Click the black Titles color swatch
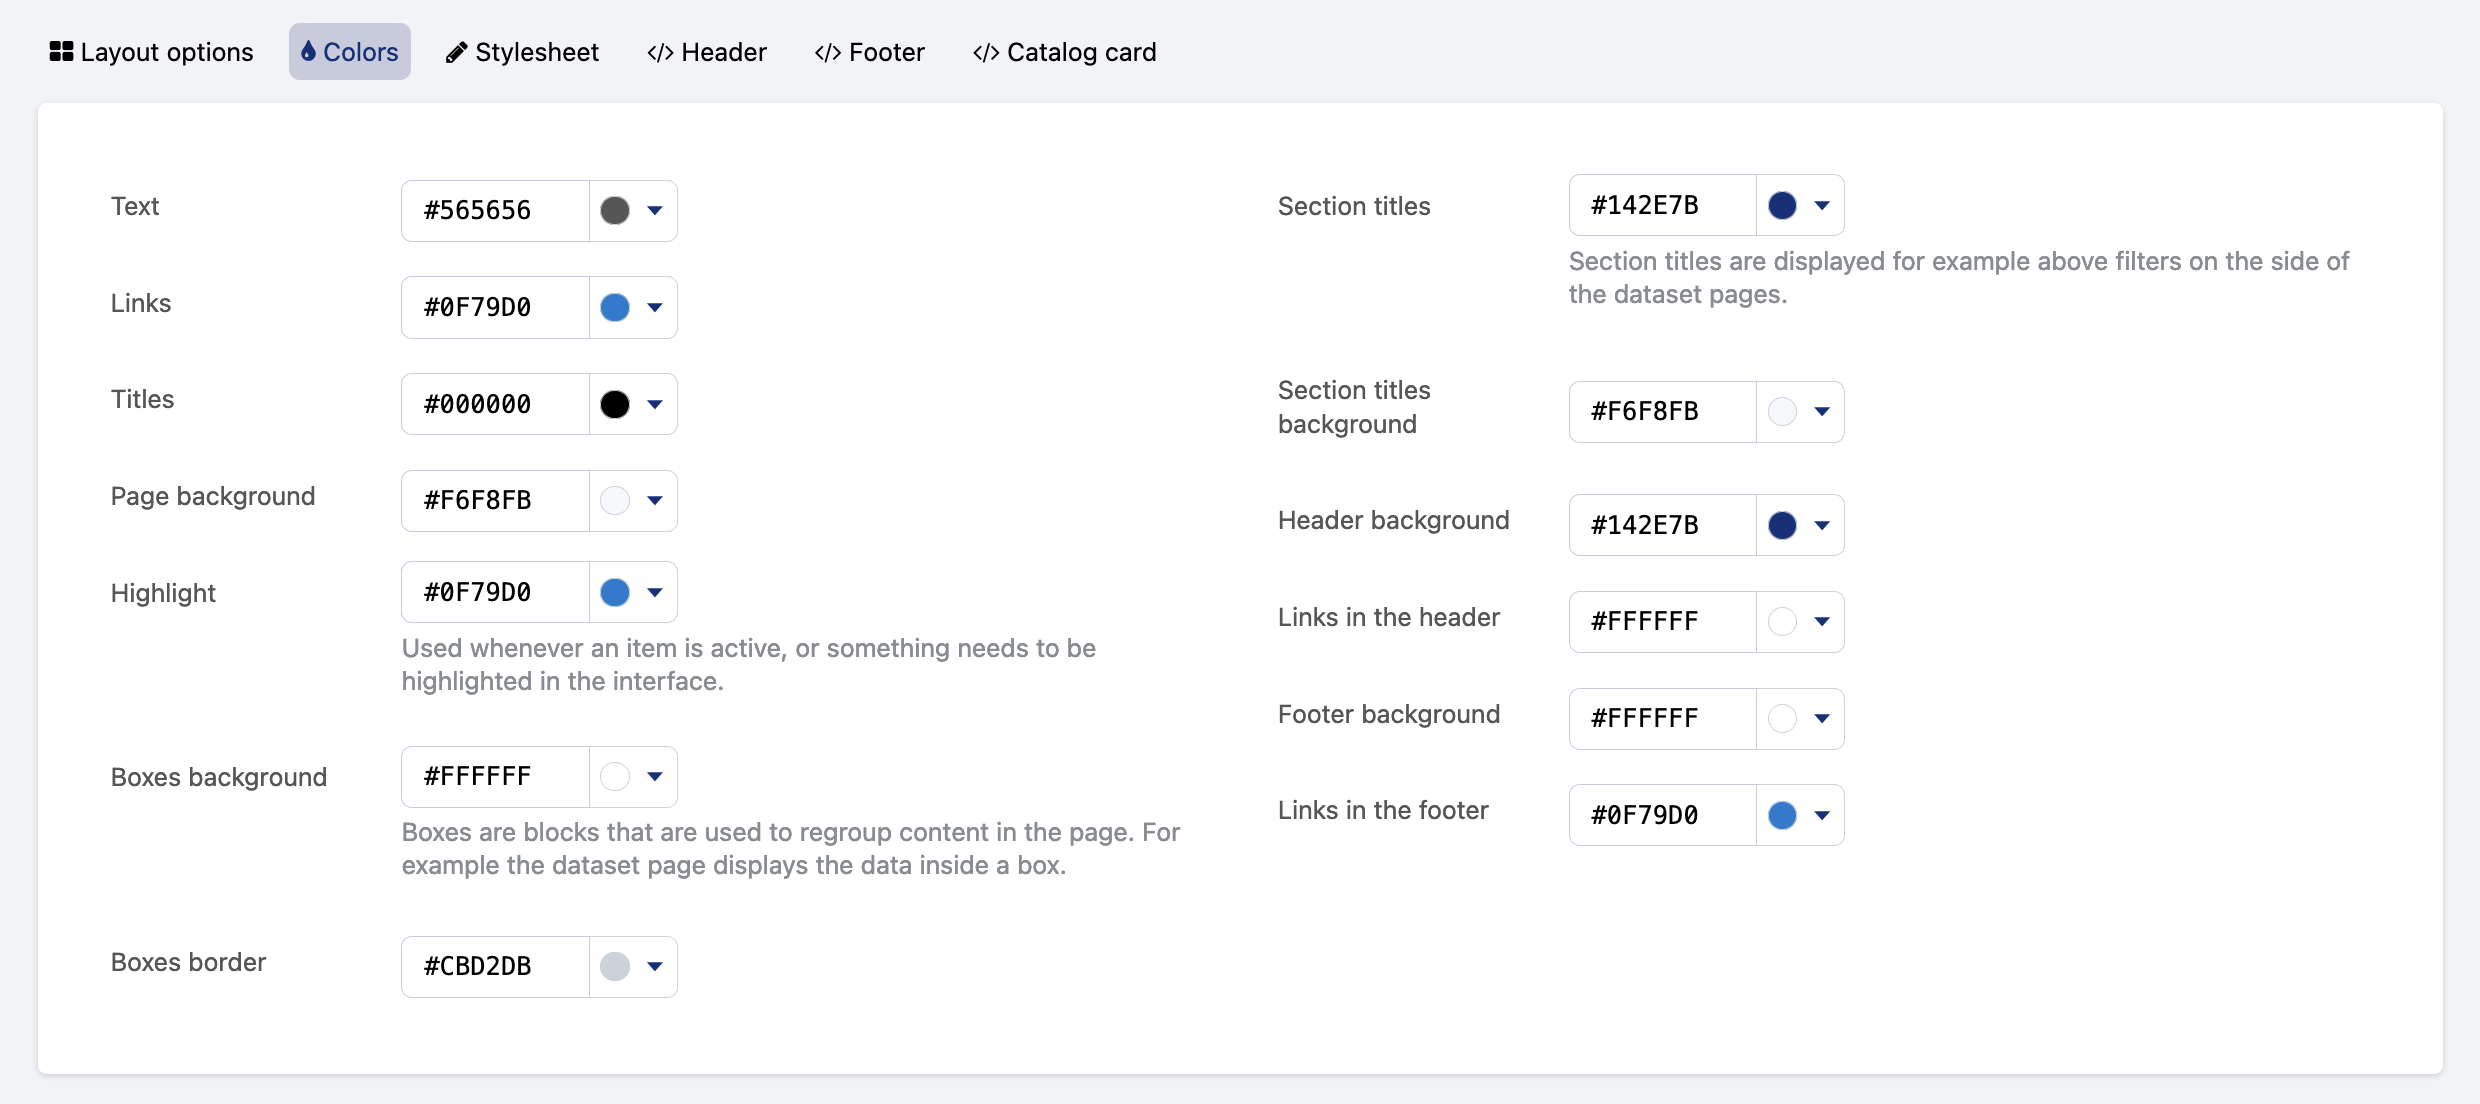This screenshot has height=1104, width=2480. tap(615, 405)
